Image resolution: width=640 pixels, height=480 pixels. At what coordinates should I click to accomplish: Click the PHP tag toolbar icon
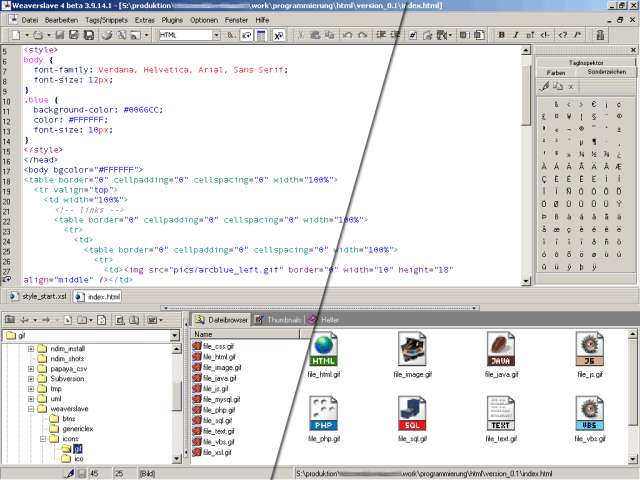coord(563,35)
